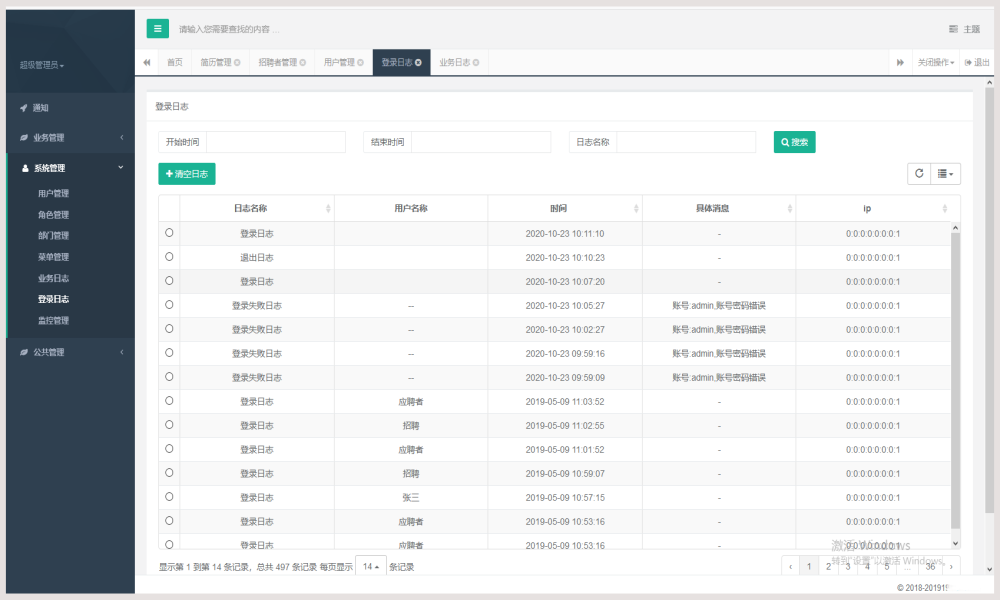Open the 主题 theme settings in the top bar
This screenshot has width=1000, height=600.
point(964,29)
